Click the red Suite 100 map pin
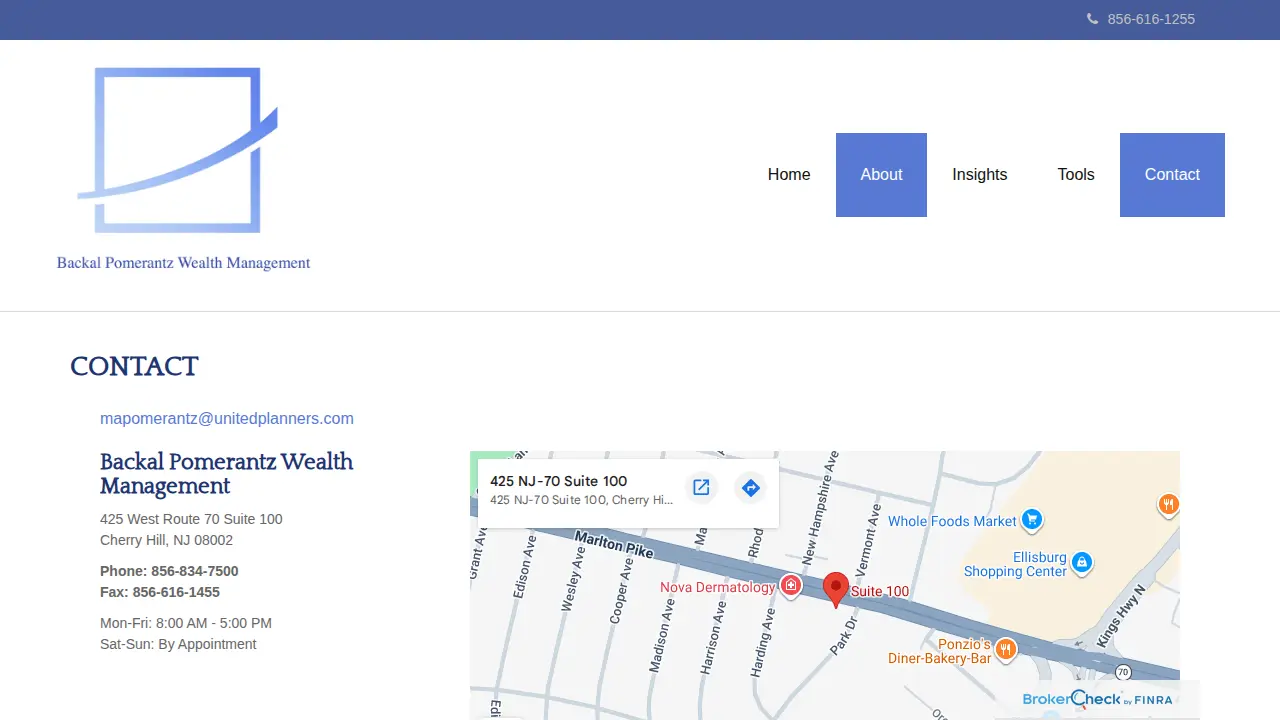 coord(836,590)
